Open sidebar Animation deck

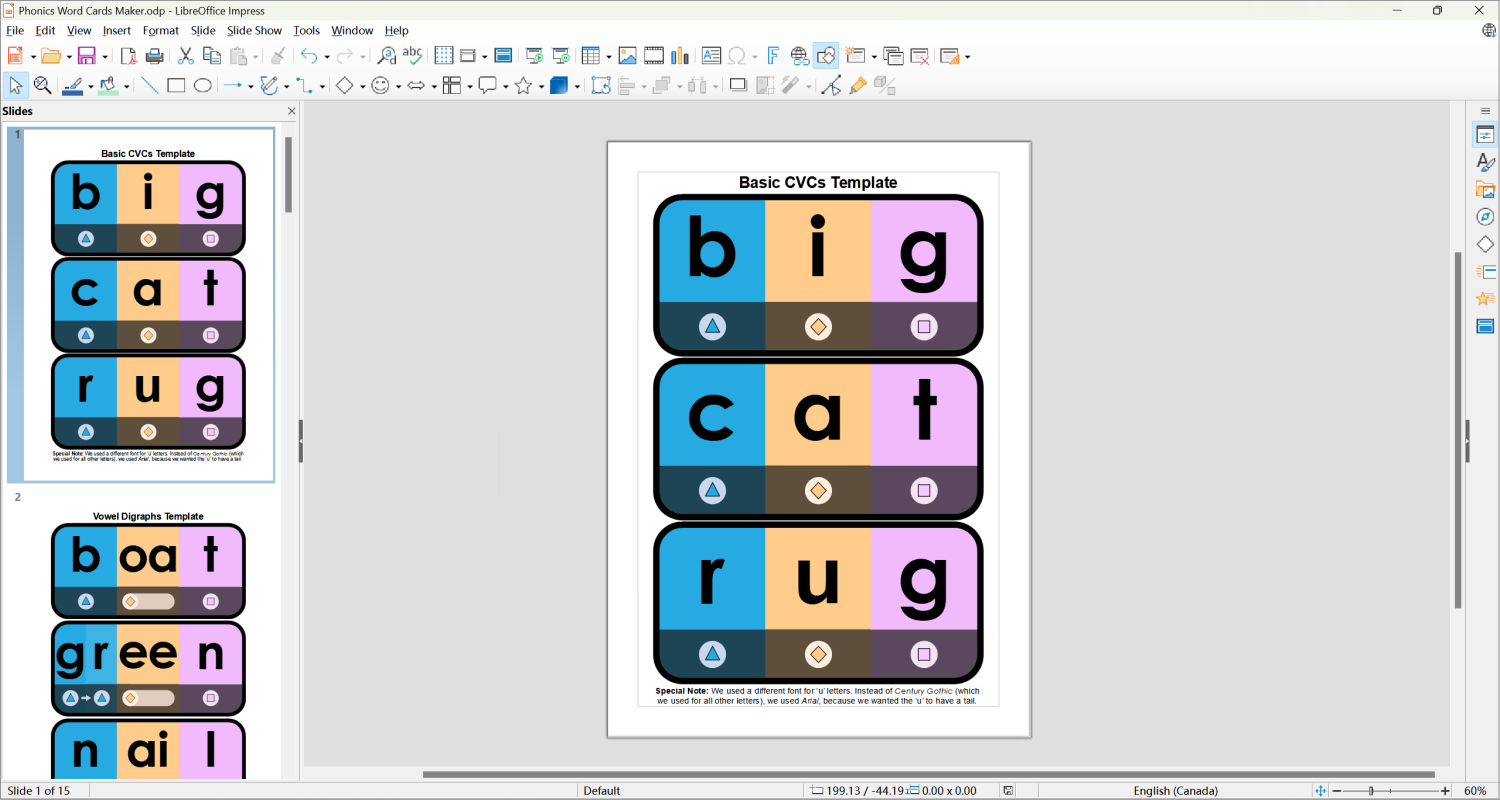coord(1485,299)
